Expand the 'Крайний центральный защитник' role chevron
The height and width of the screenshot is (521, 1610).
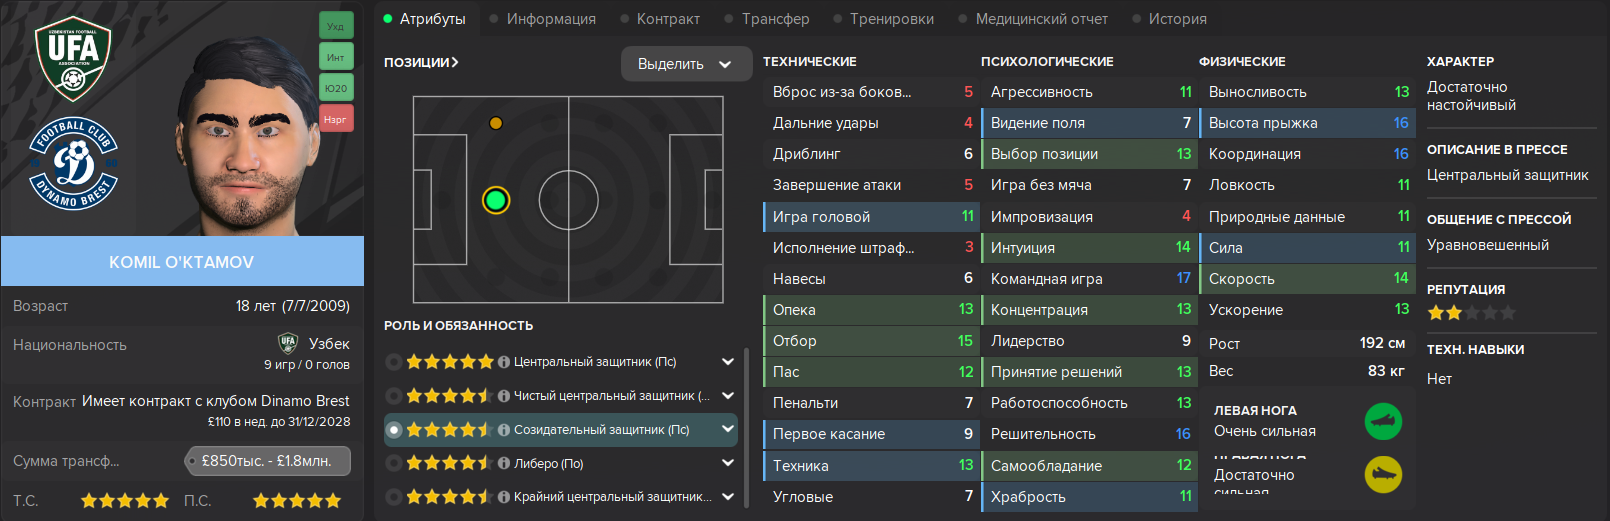[728, 497]
